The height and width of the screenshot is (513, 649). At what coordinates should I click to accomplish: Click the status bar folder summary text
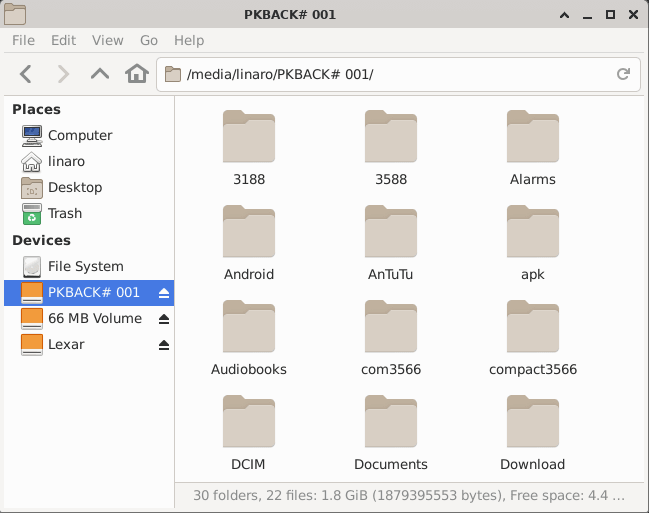(409, 496)
